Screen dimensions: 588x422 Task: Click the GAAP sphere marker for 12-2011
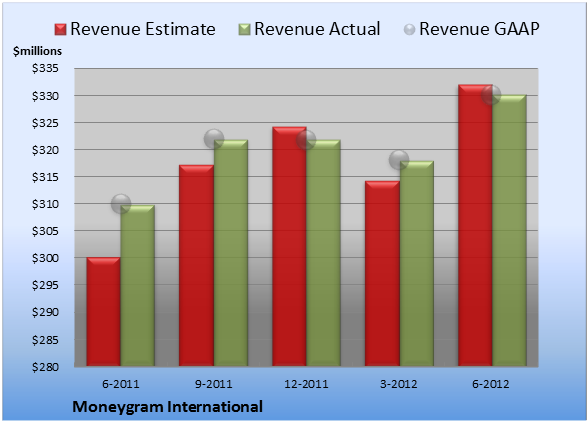(306, 140)
